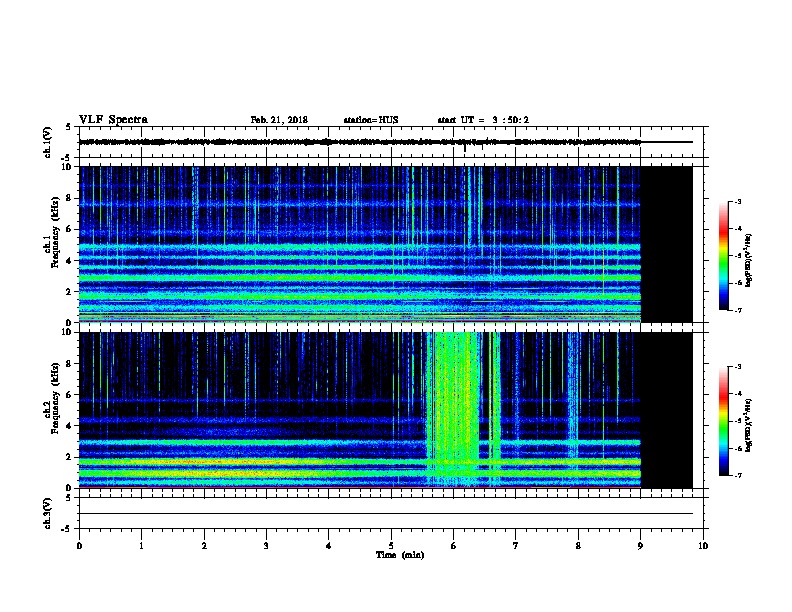Image resolution: width=792 pixels, height=612 pixels.
Task: Click the log(PSD) label beside ch.1 color bar
Action: pos(749,260)
